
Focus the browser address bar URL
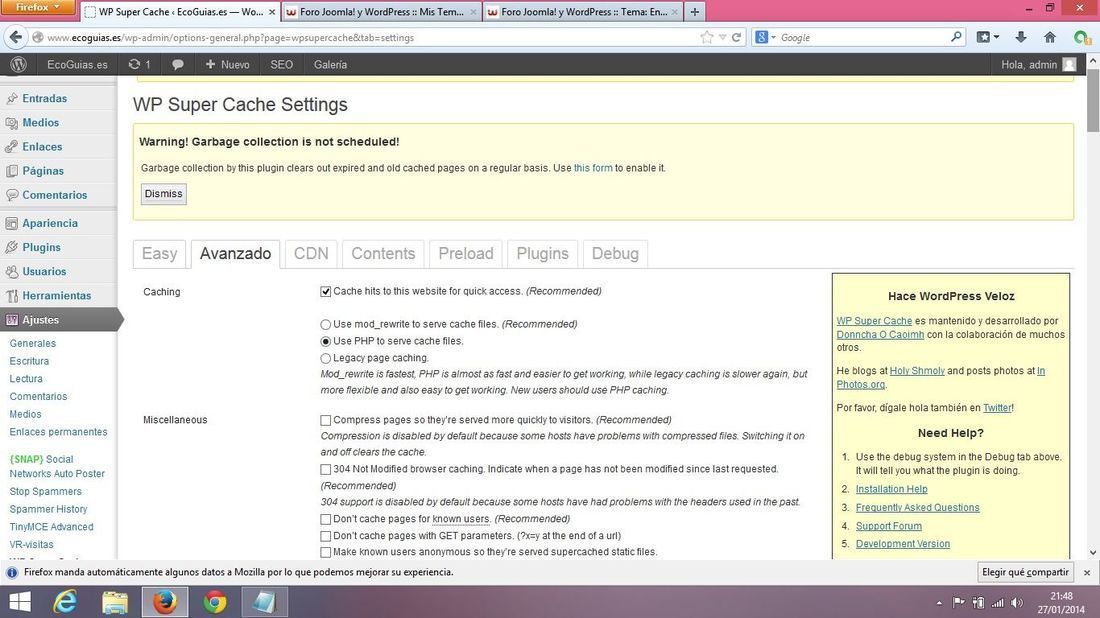(372, 38)
